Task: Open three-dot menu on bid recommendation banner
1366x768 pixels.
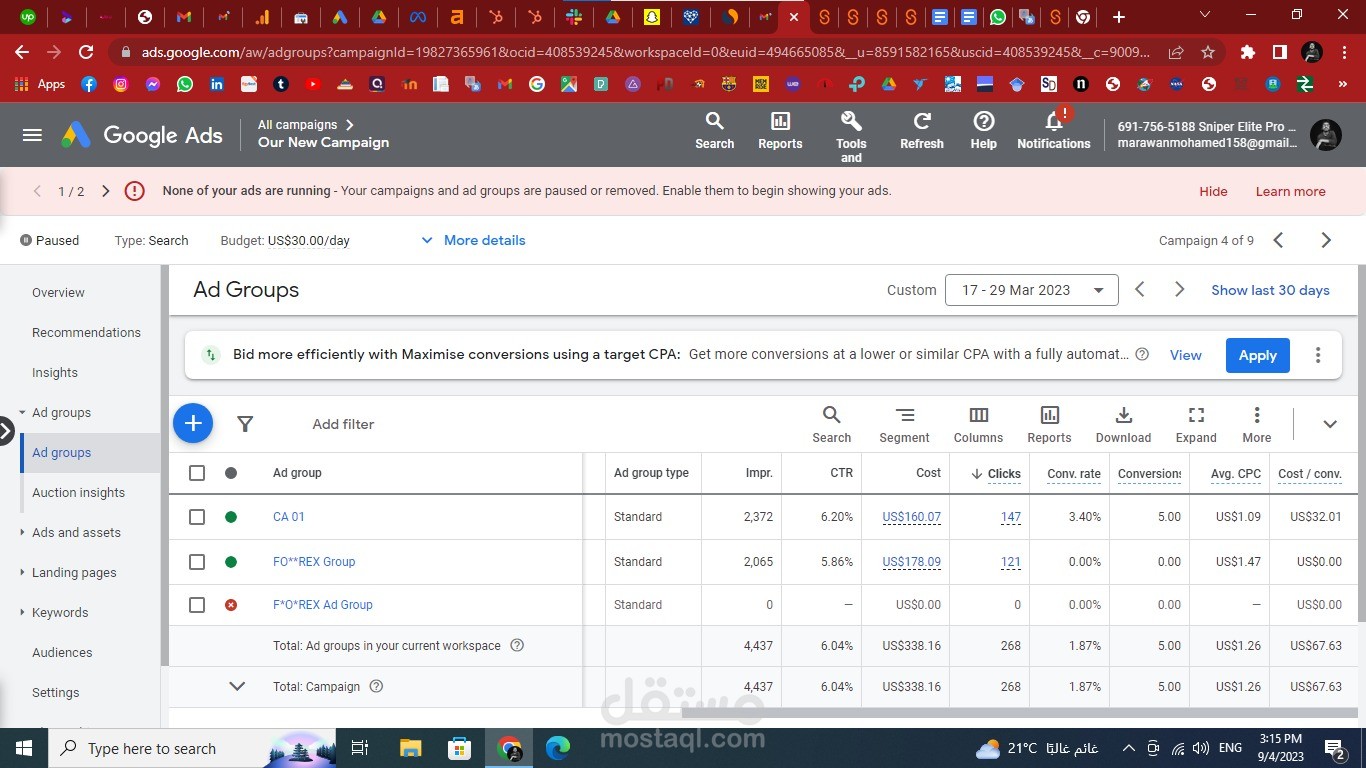Action: [1318, 355]
